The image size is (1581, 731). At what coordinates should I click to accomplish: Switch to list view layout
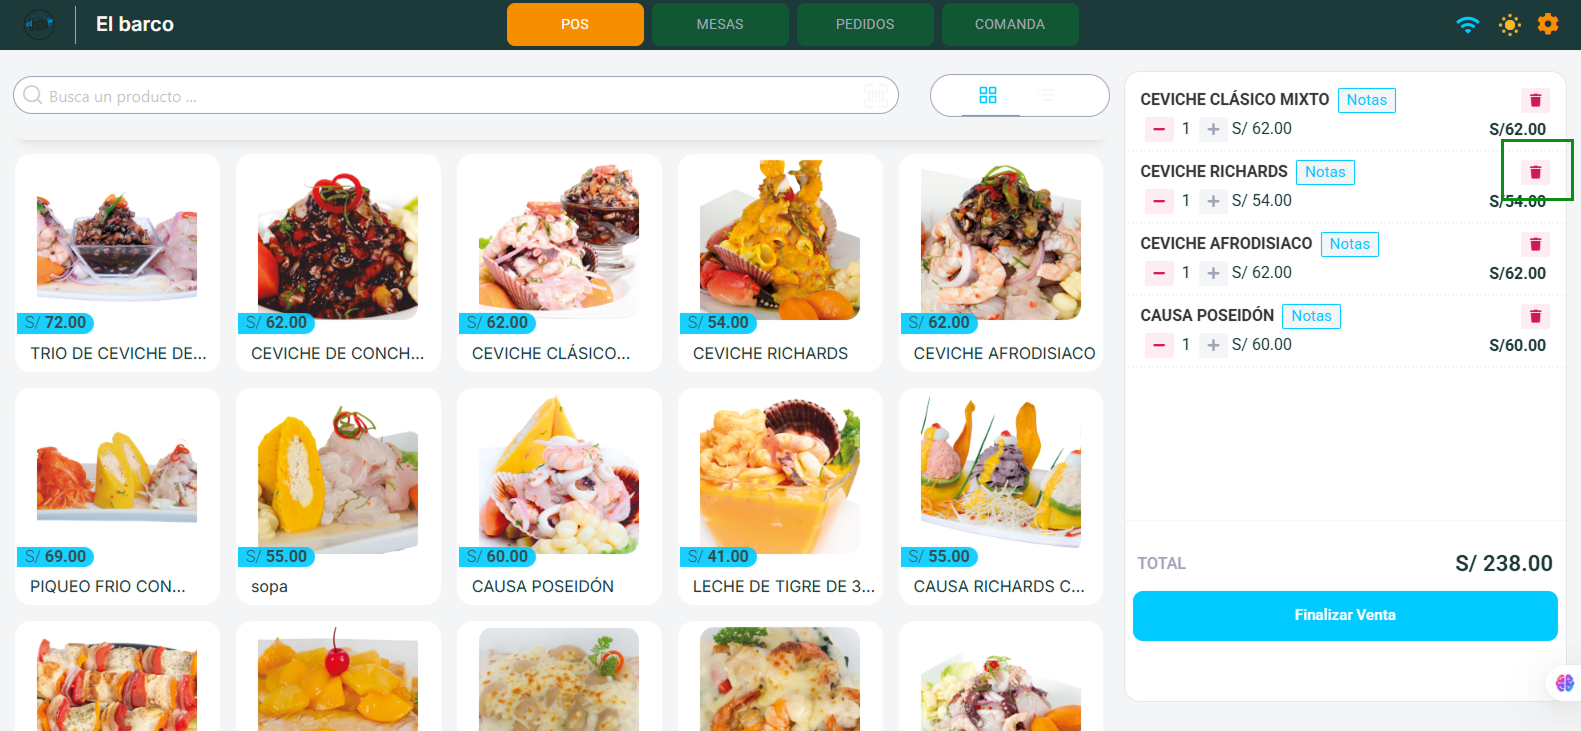coord(1046,95)
